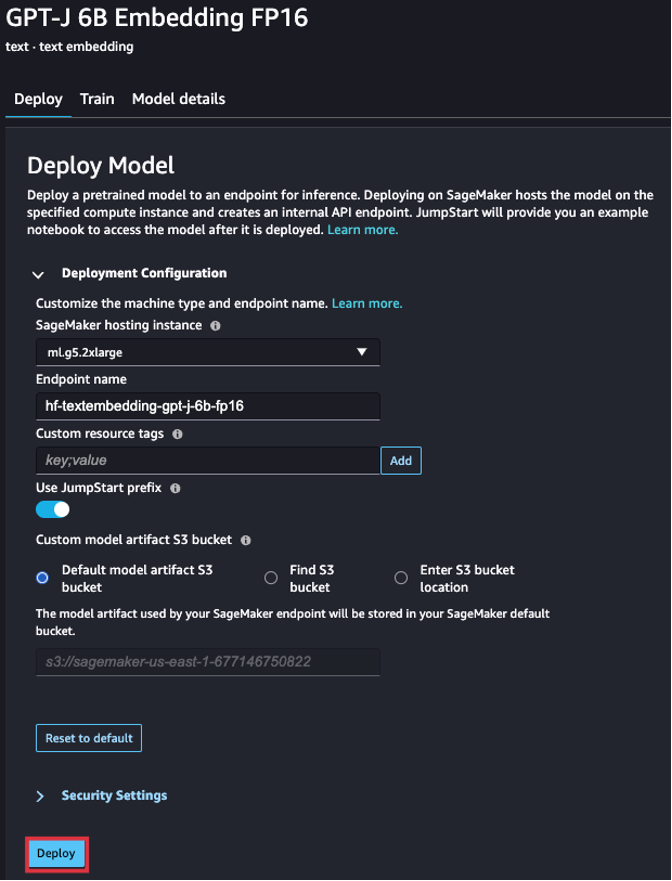
Task: Open the ml.g5.2xlarge instance dropdown
Action: [208, 352]
